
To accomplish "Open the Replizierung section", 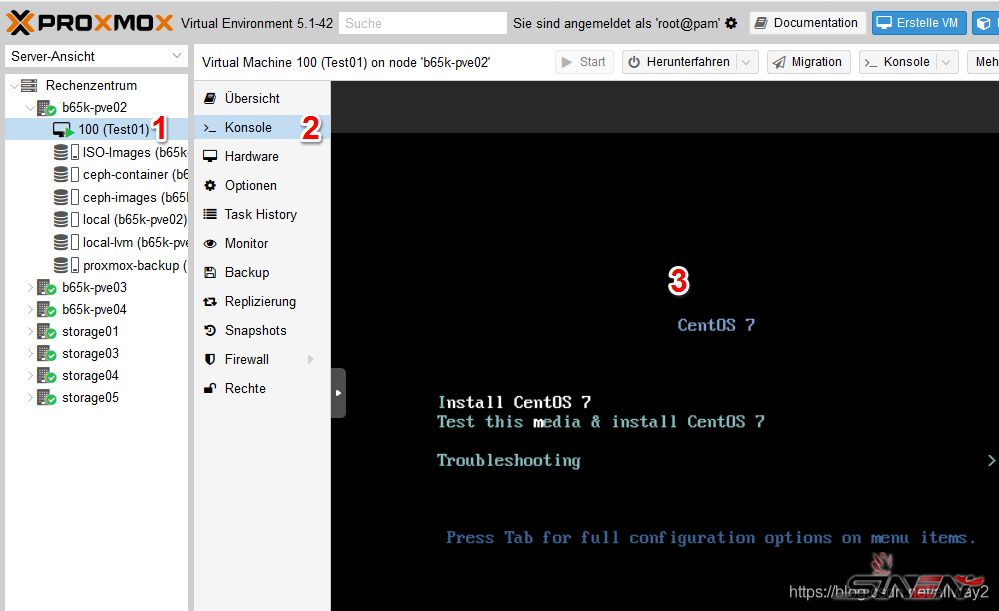I will coord(262,301).
